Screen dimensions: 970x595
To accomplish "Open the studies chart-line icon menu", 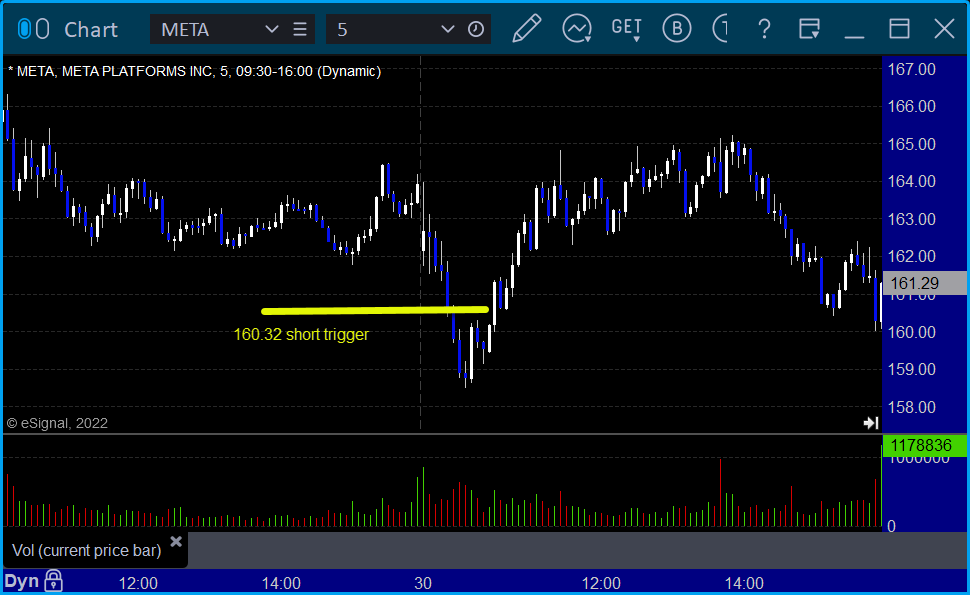I will 577,29.
